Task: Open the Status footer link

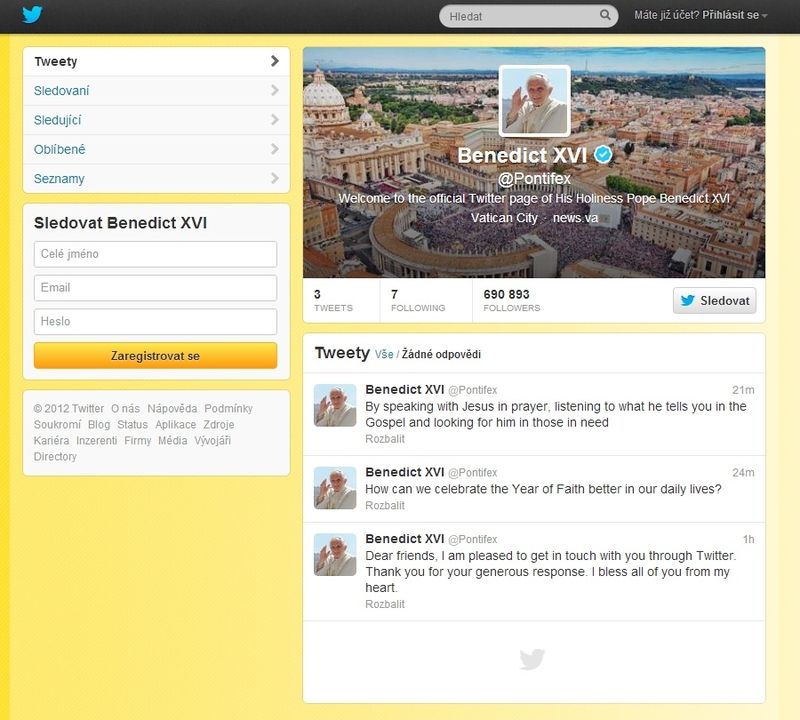Action: [x=132, y=425]
